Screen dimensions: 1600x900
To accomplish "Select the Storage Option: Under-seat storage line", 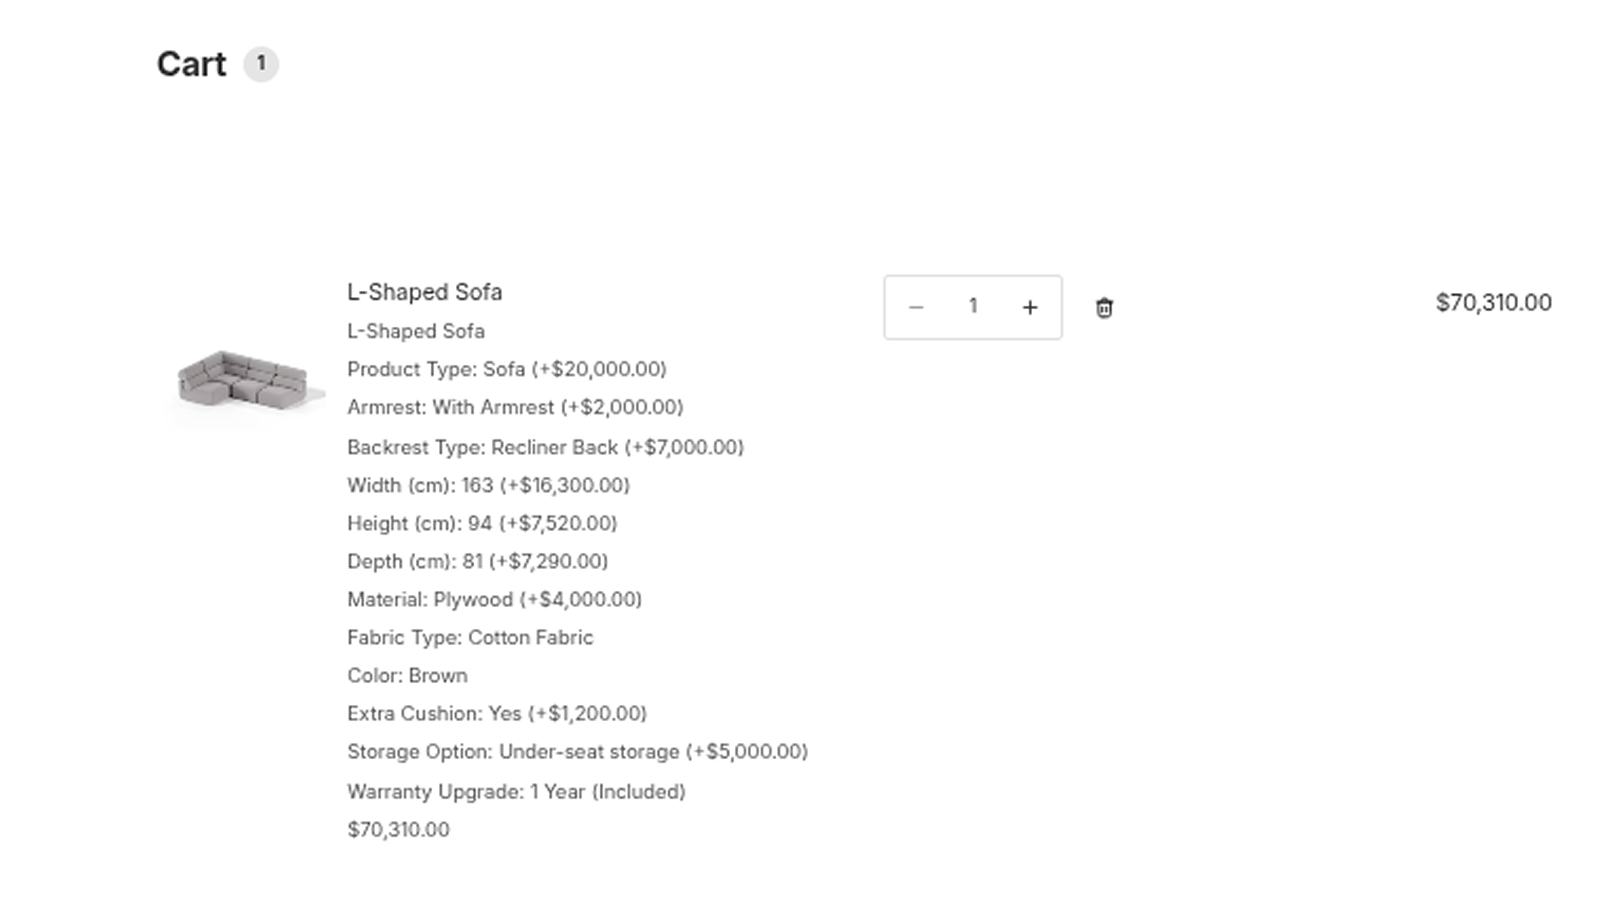I will click(578, 751).
